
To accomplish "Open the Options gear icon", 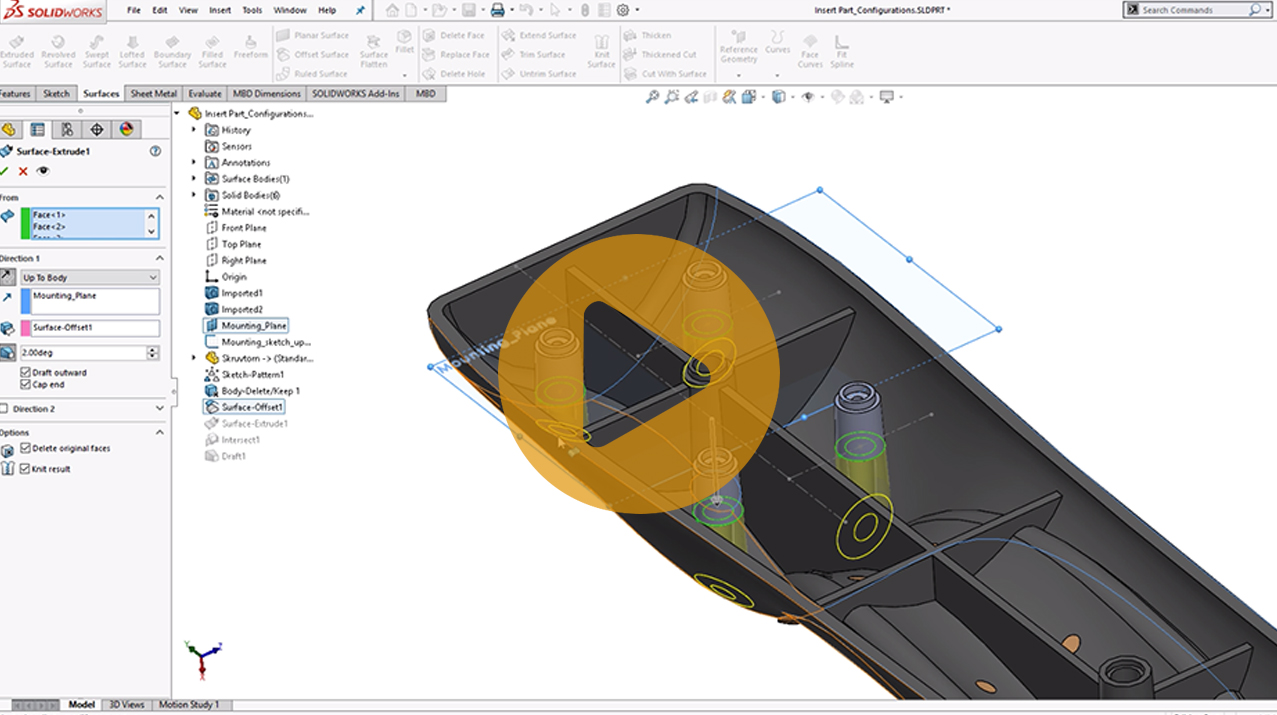I will pyautogui.click(x=623, y=10).
